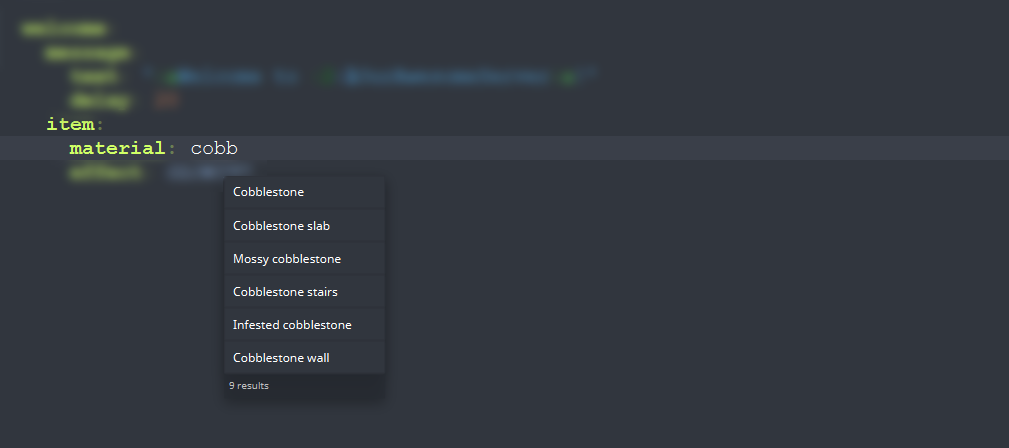Screen dimensions: 1009x448
Task: Click the blurred key below "material"
Action: [x=105, y=173]
